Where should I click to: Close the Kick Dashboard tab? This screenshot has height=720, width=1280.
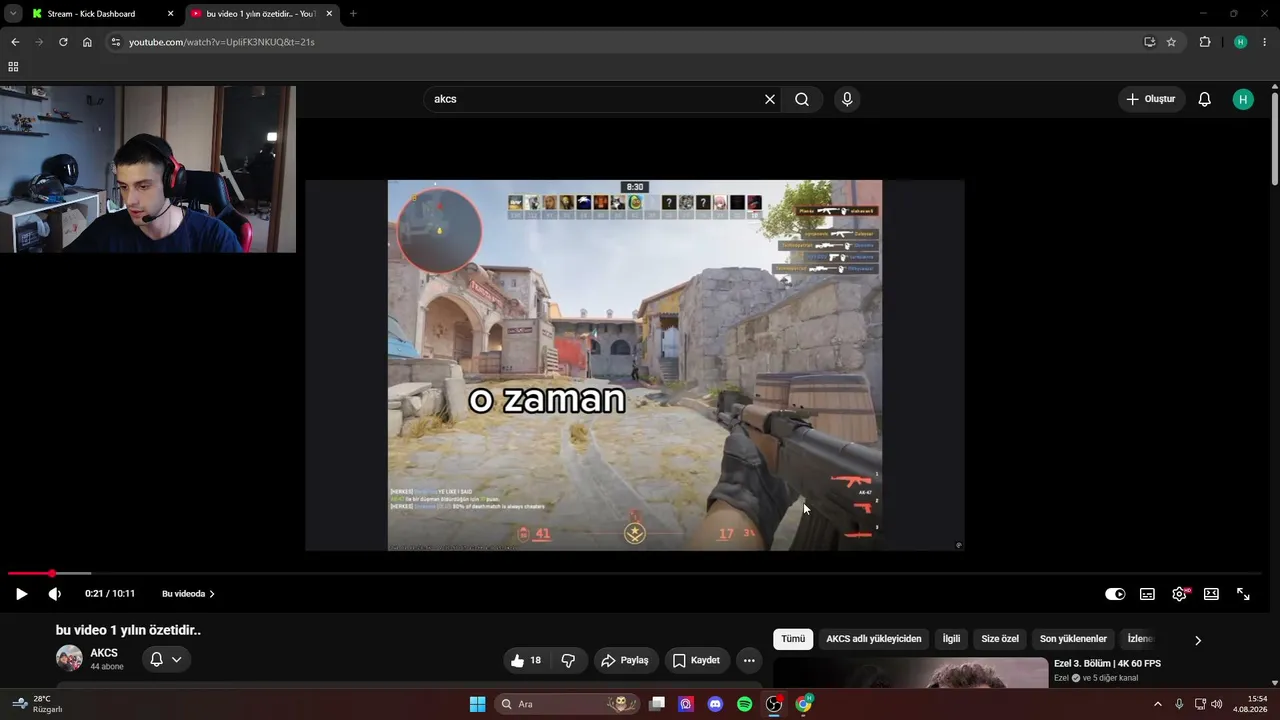[170, 14]
